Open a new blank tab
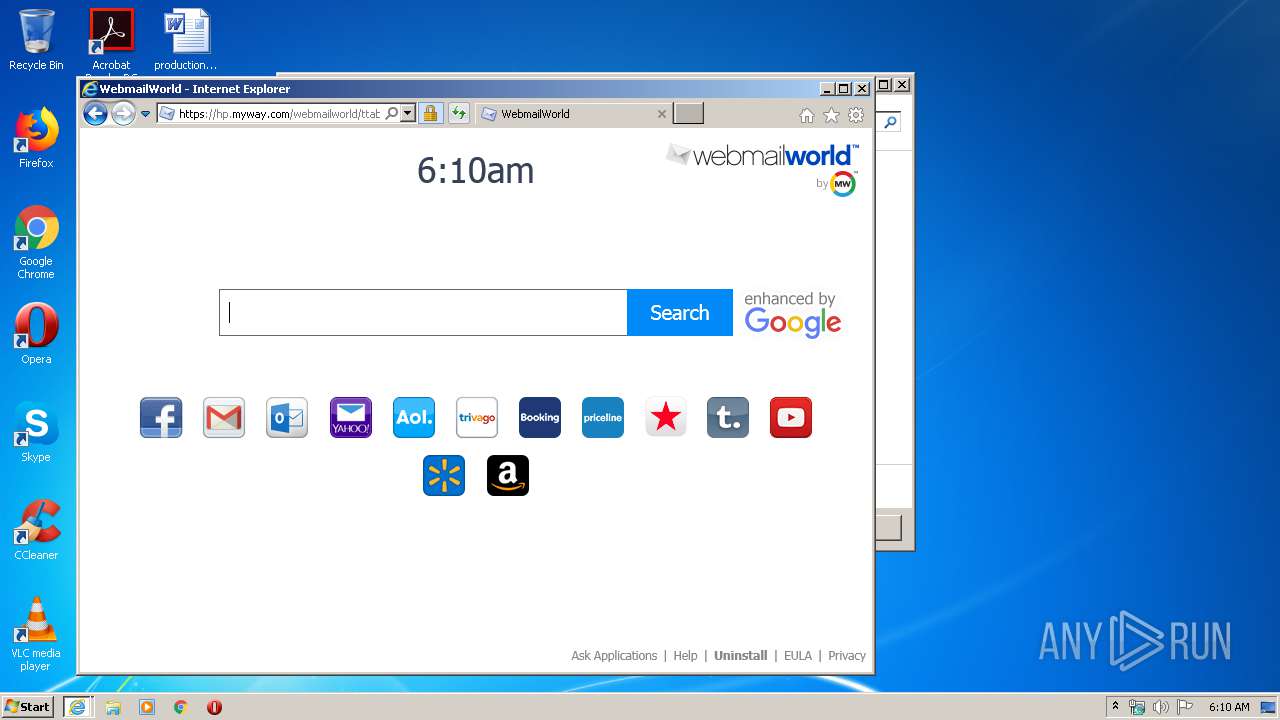Viewport: 1280px width, 720px height. coord(689,113)
